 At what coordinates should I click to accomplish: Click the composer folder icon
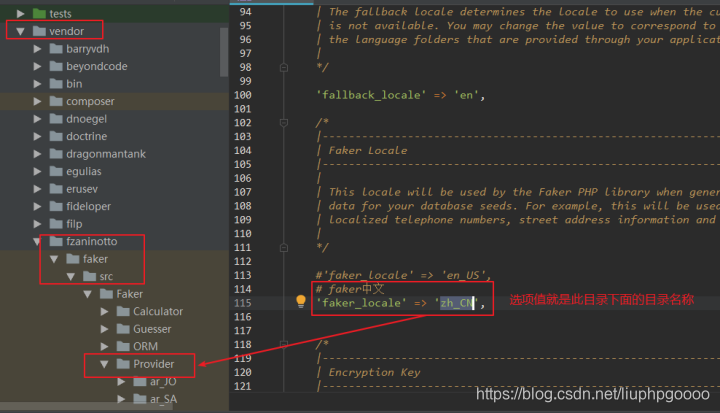[x=56, y=101]
